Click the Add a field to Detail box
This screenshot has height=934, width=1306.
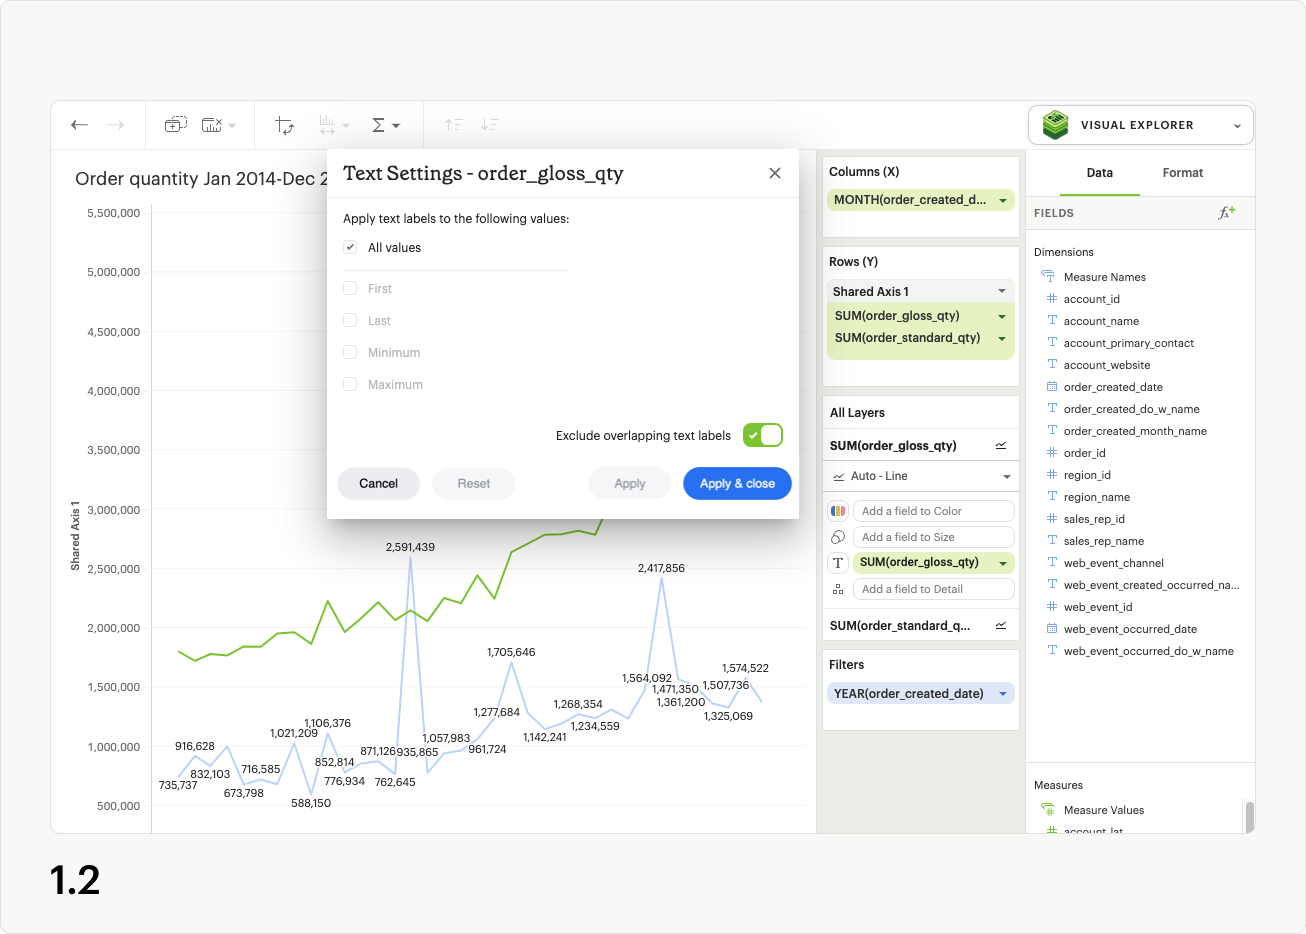coord(933,589)
